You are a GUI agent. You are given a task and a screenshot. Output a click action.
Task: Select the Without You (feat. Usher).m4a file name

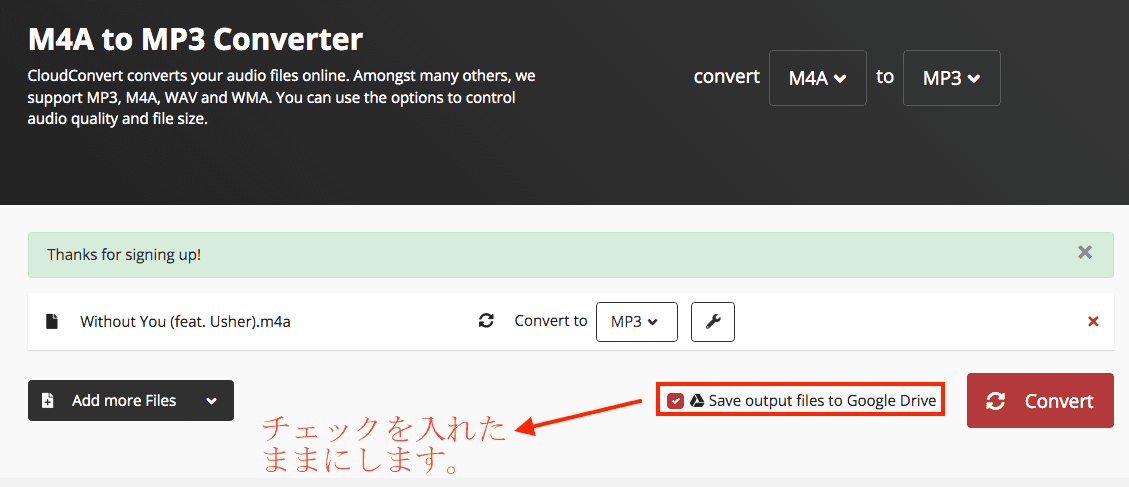185,322
